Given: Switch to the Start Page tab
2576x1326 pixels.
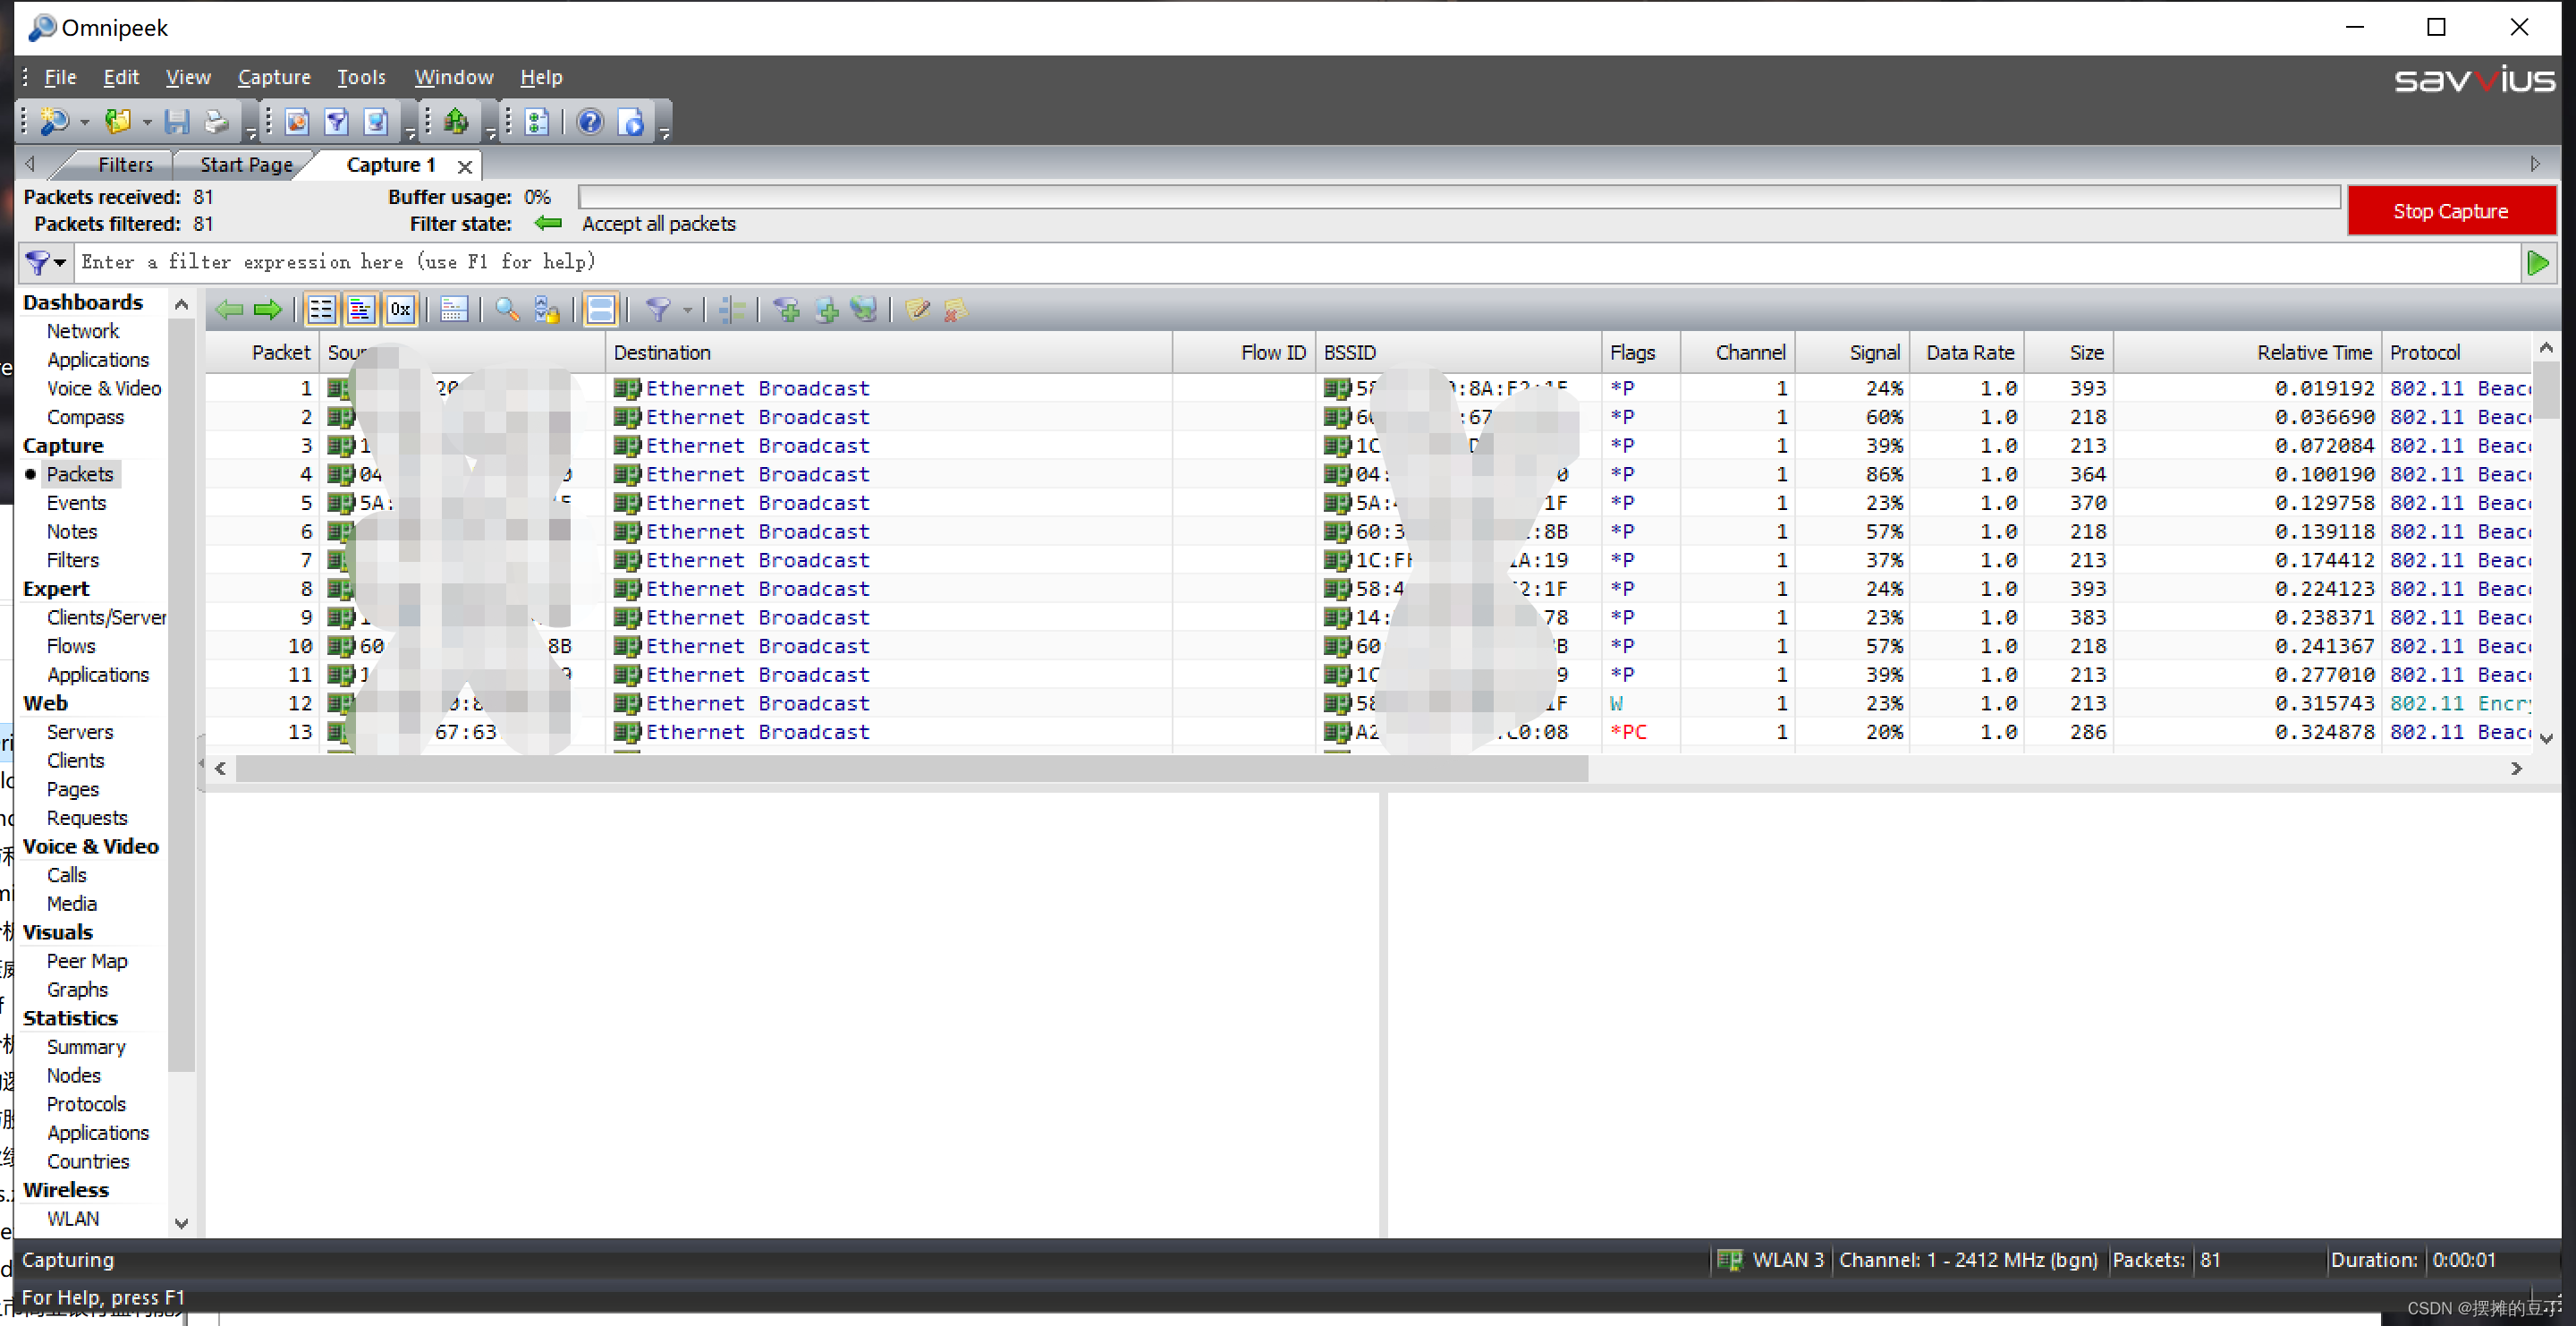Looking at the screenshot, I should click(x=245, y=165).
